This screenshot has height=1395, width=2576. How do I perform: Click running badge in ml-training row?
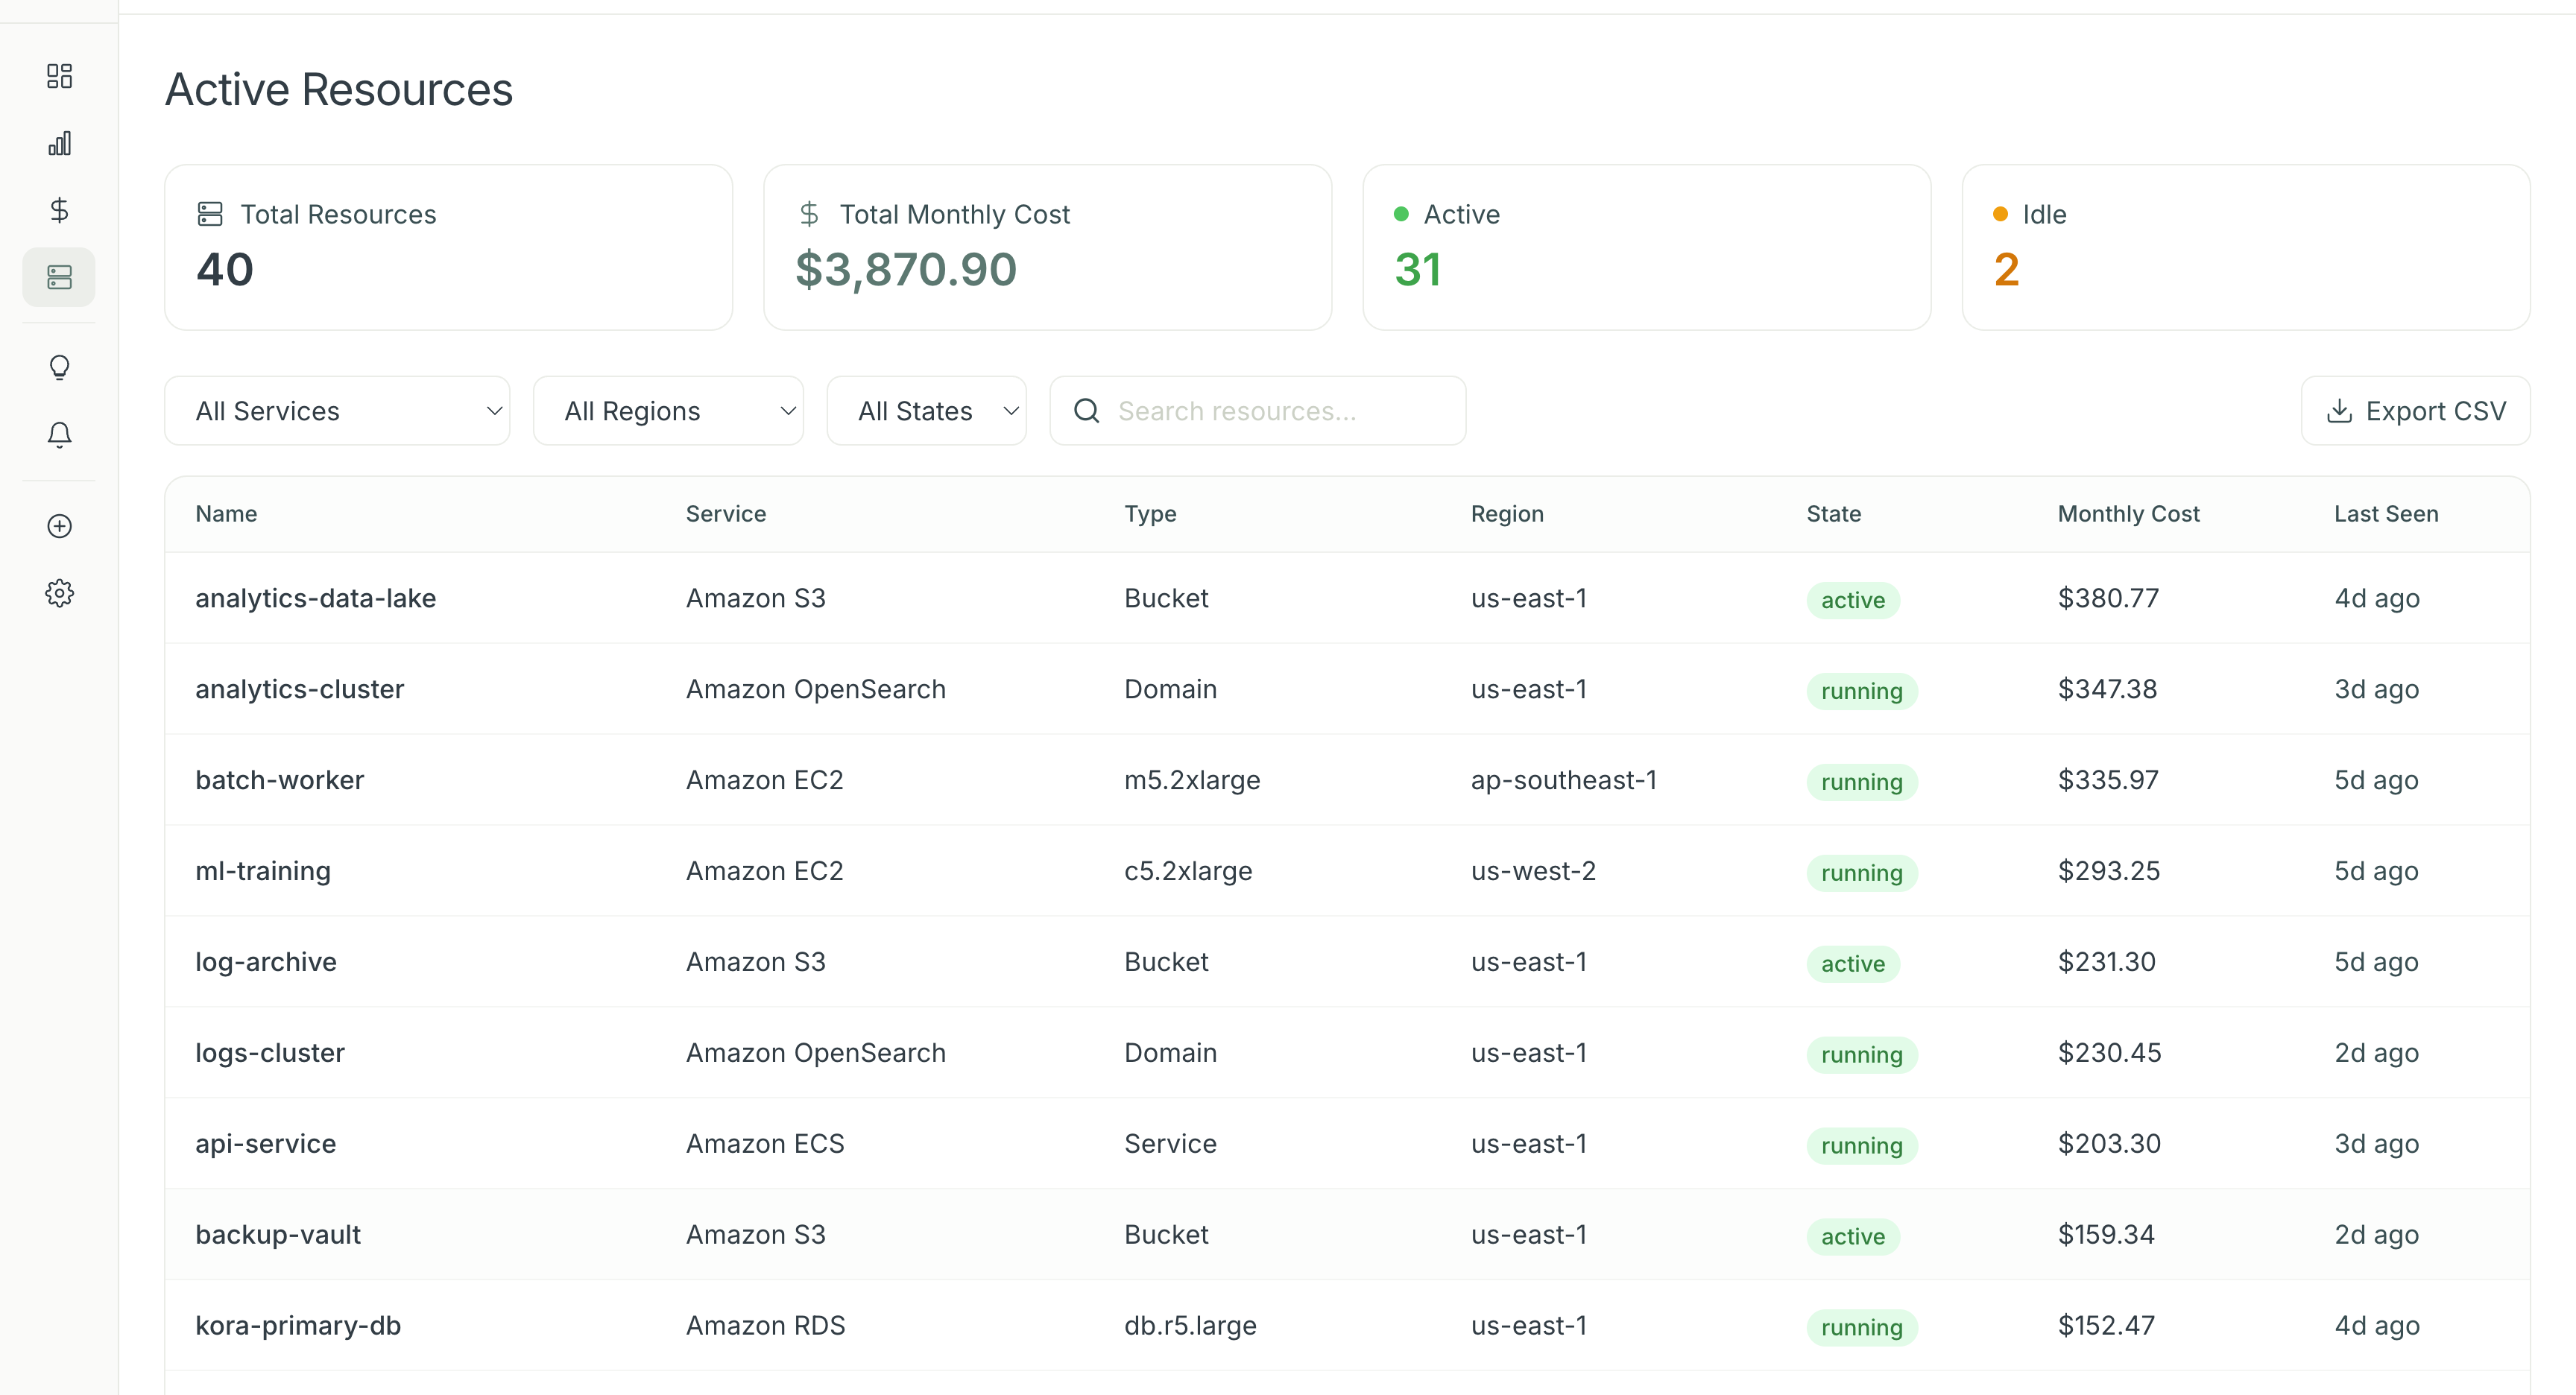pyautogui.click(x=1861, y=873)
